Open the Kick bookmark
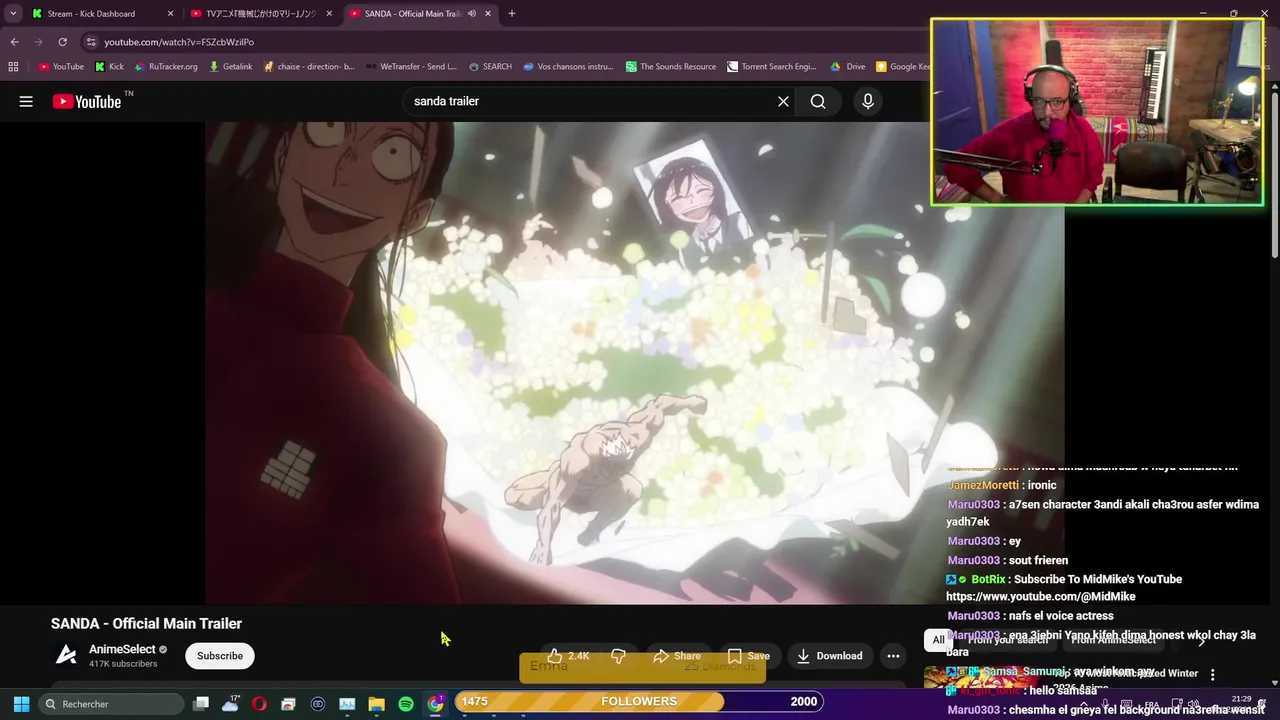The height and width of the screenshot is (720, 1280). point(110,67)
